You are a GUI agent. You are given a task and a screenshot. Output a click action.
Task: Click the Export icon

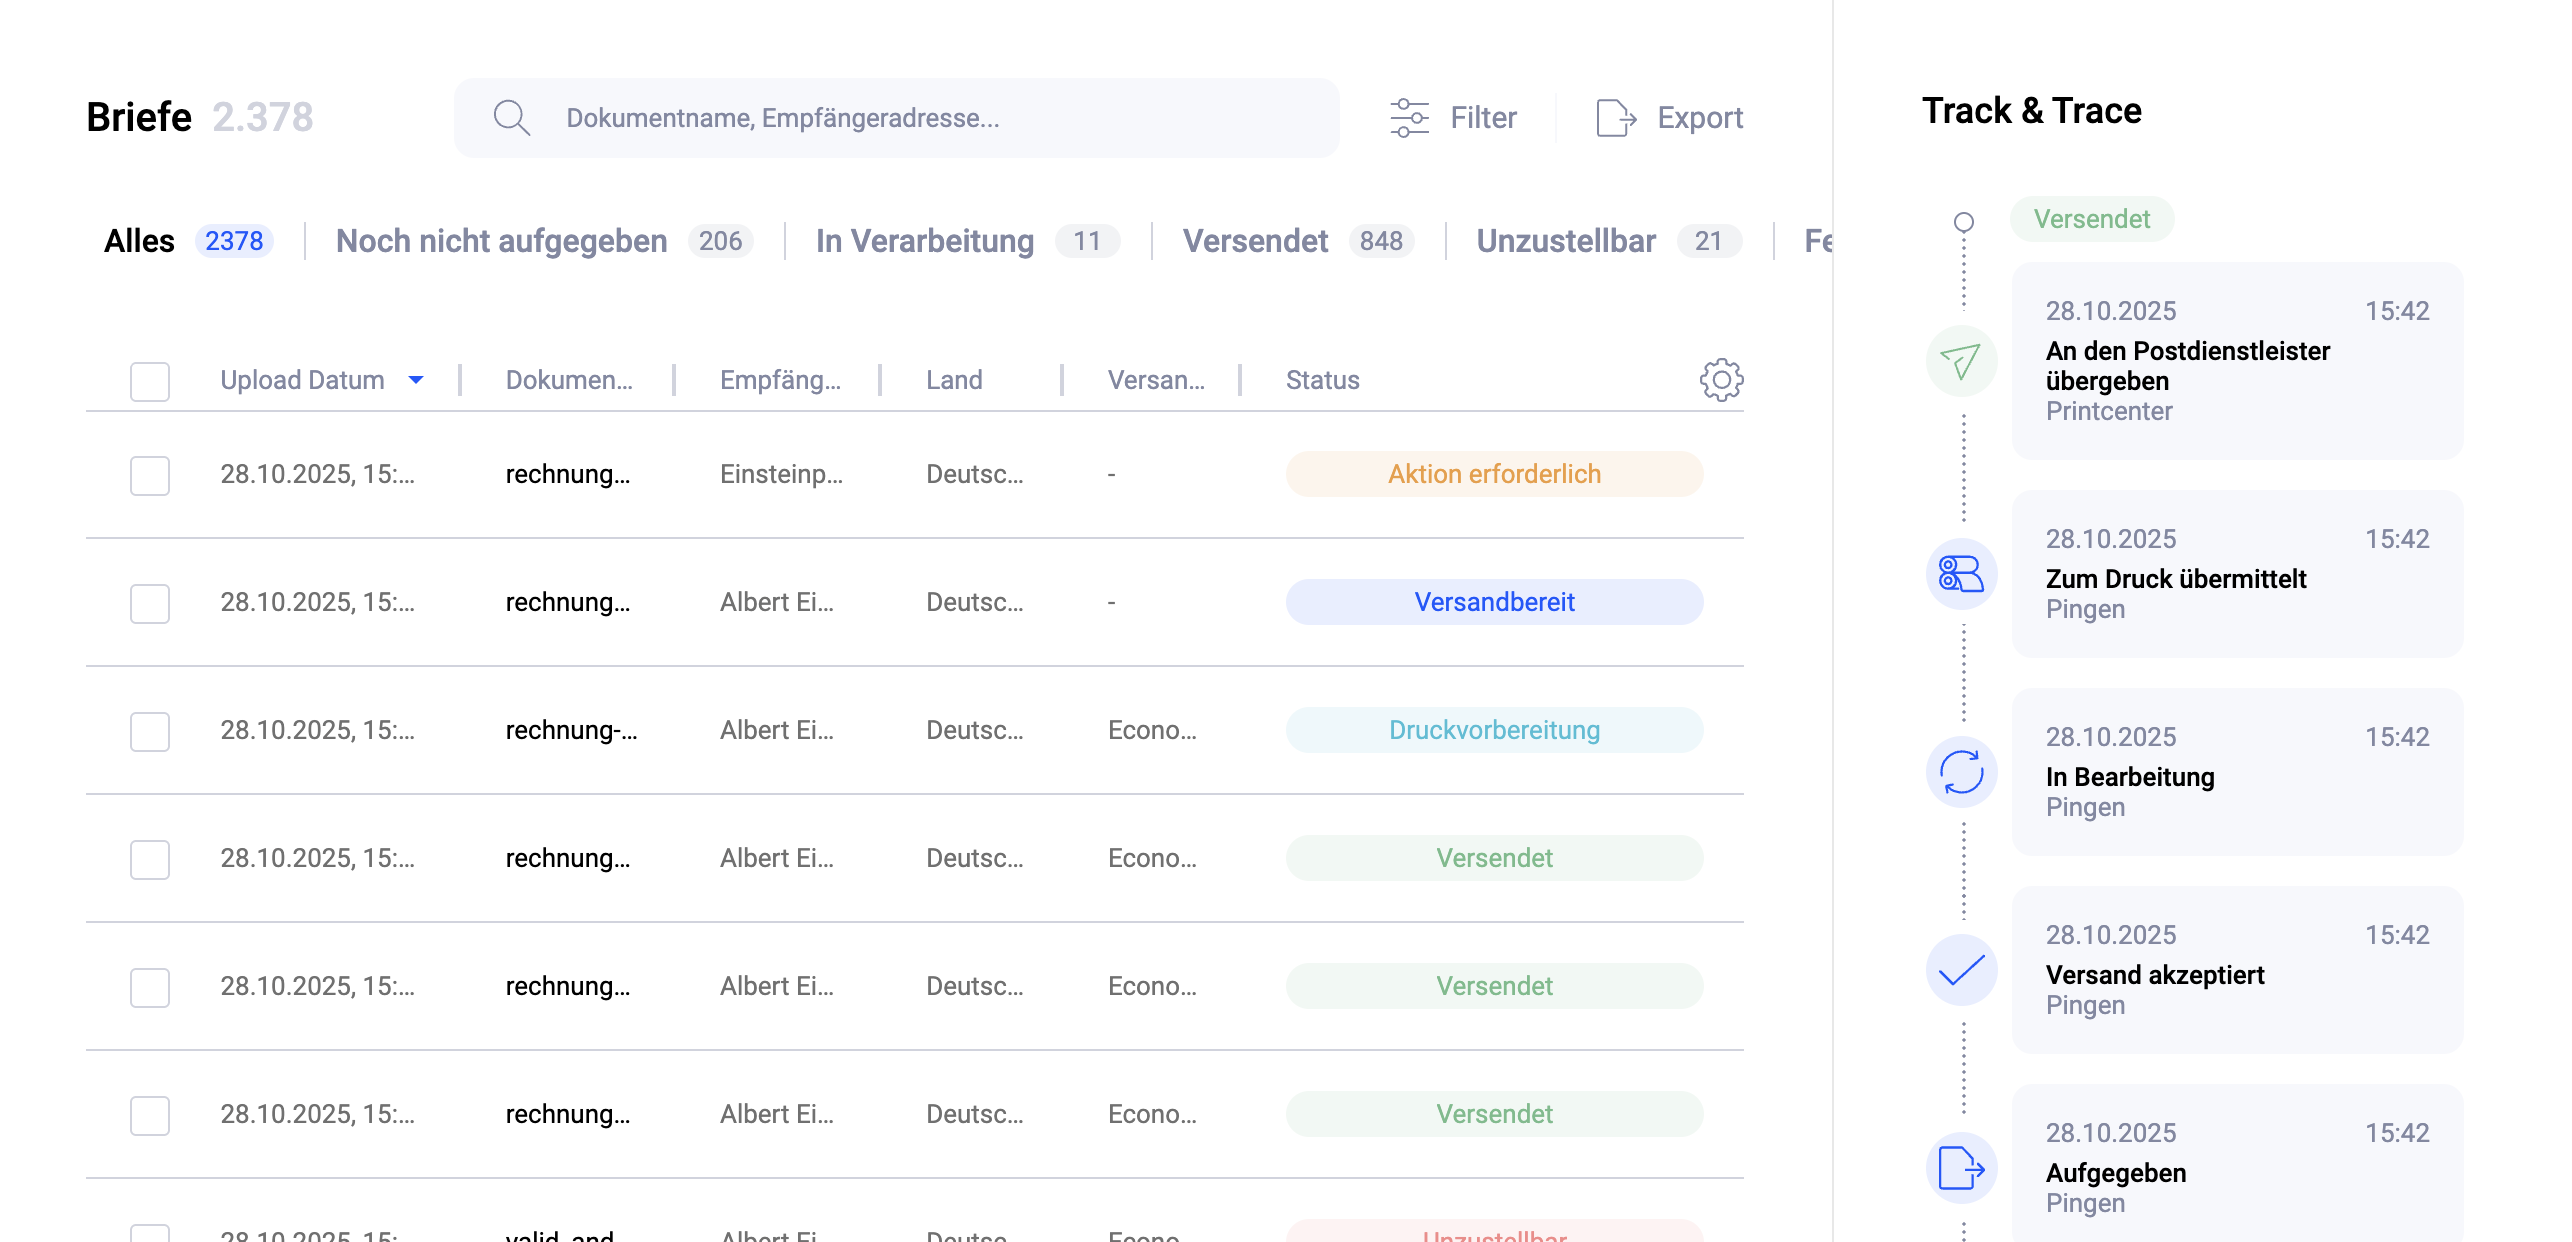tap(1615, 117)
